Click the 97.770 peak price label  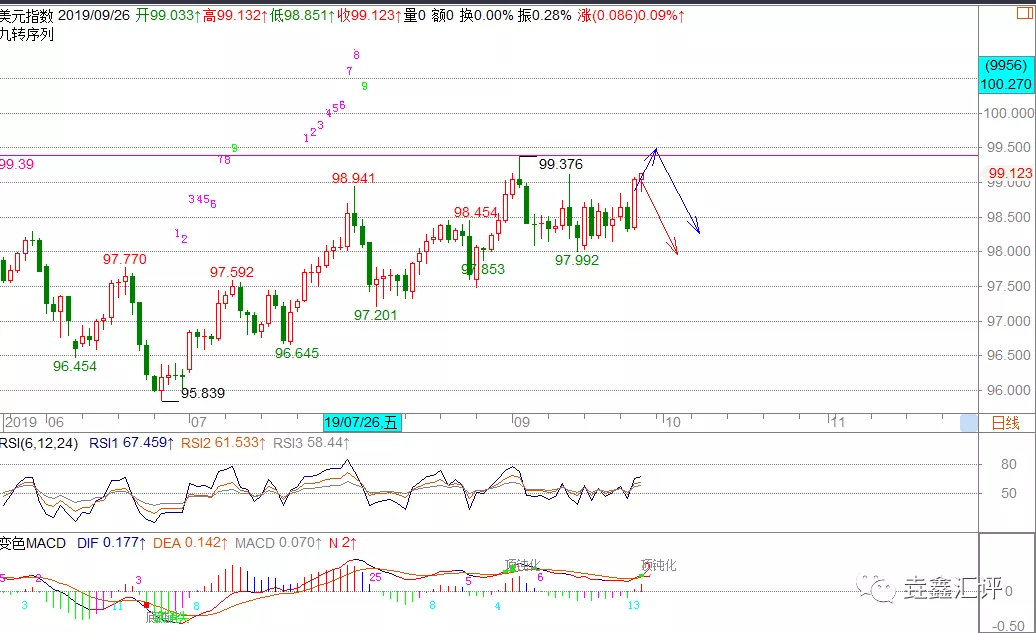pyautogui.click(x=125, y=259)
